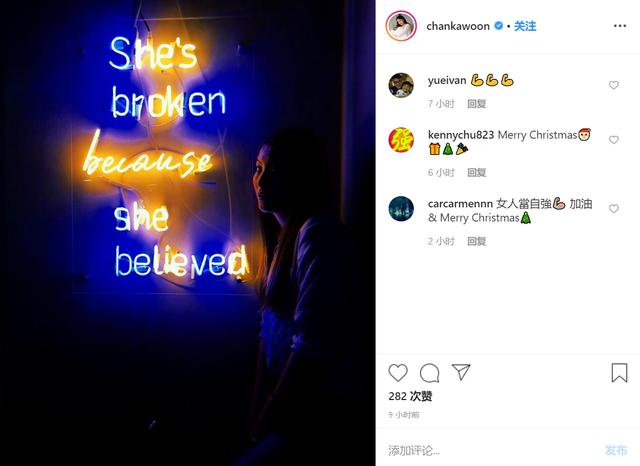Reply to carcarmennn's comment
The width and height of the screenshot is (640, 466).
point(476,241)
